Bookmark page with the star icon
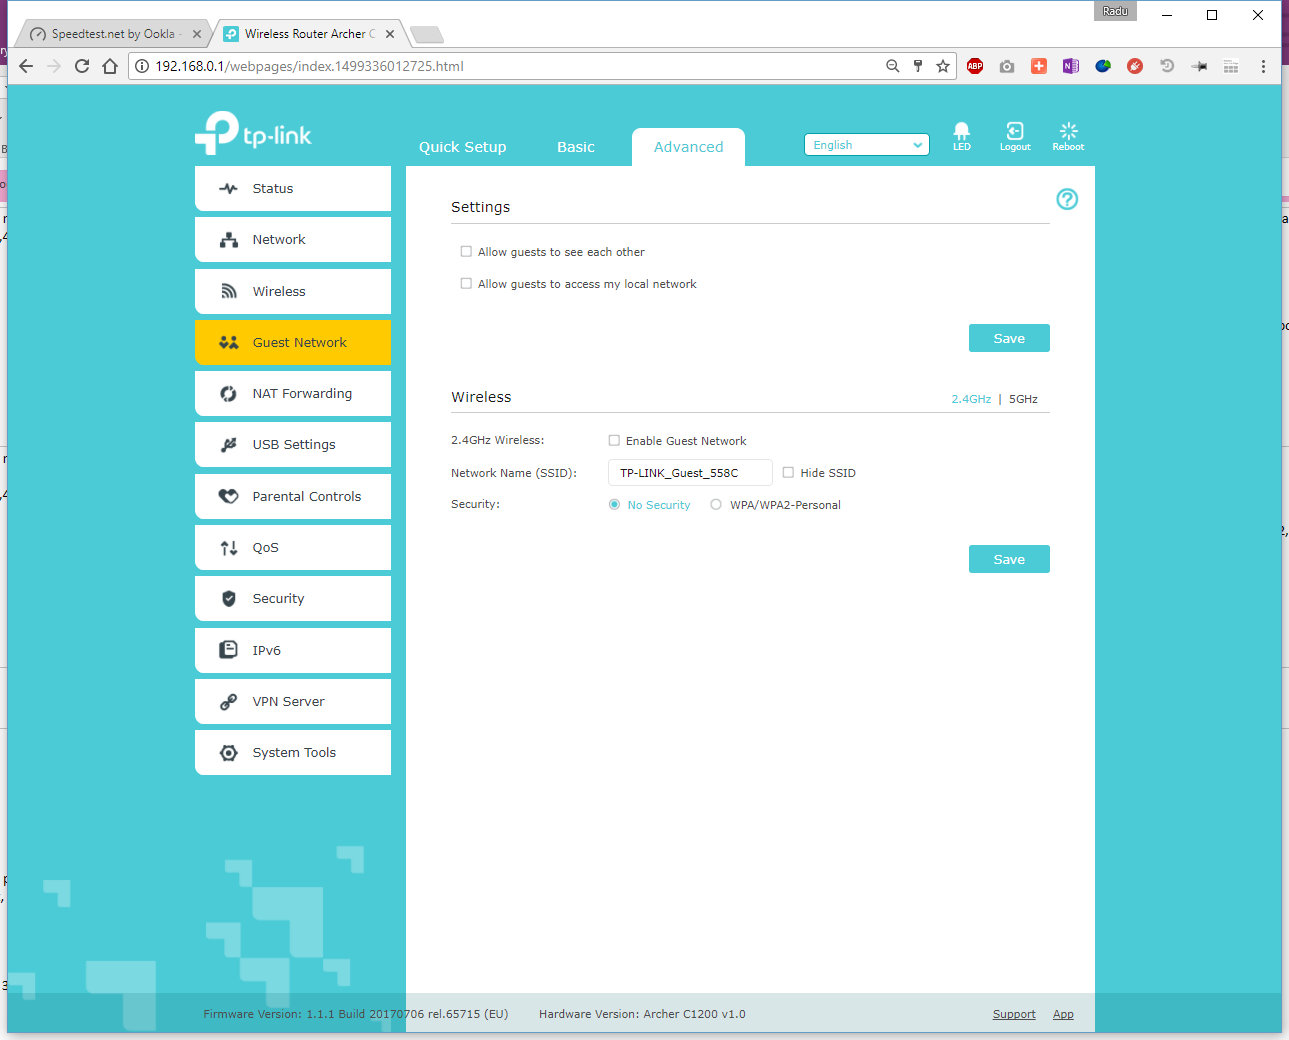 click(x=943, y=66)
